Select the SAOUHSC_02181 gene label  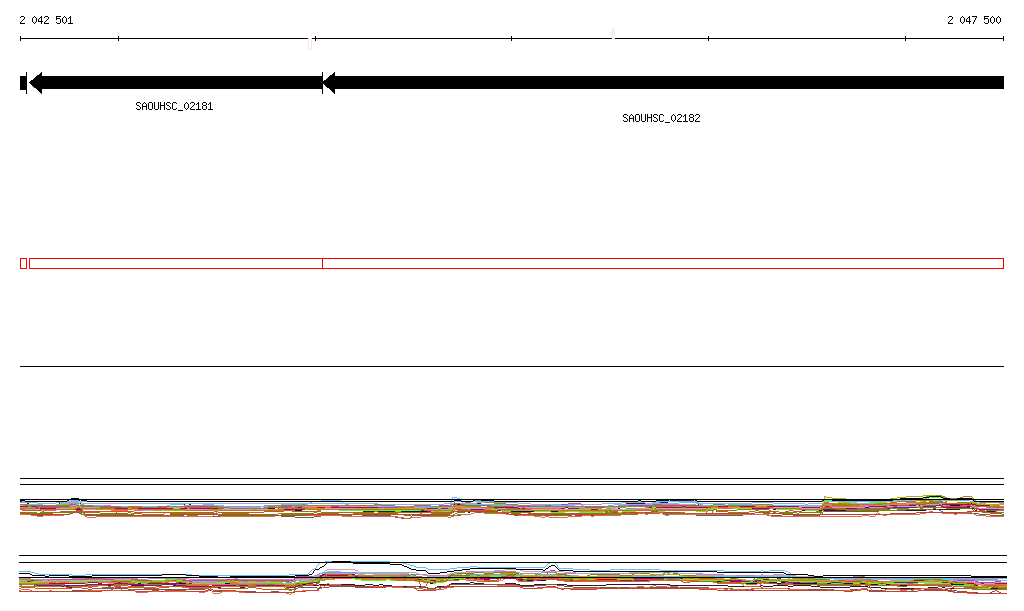point(174,106)
